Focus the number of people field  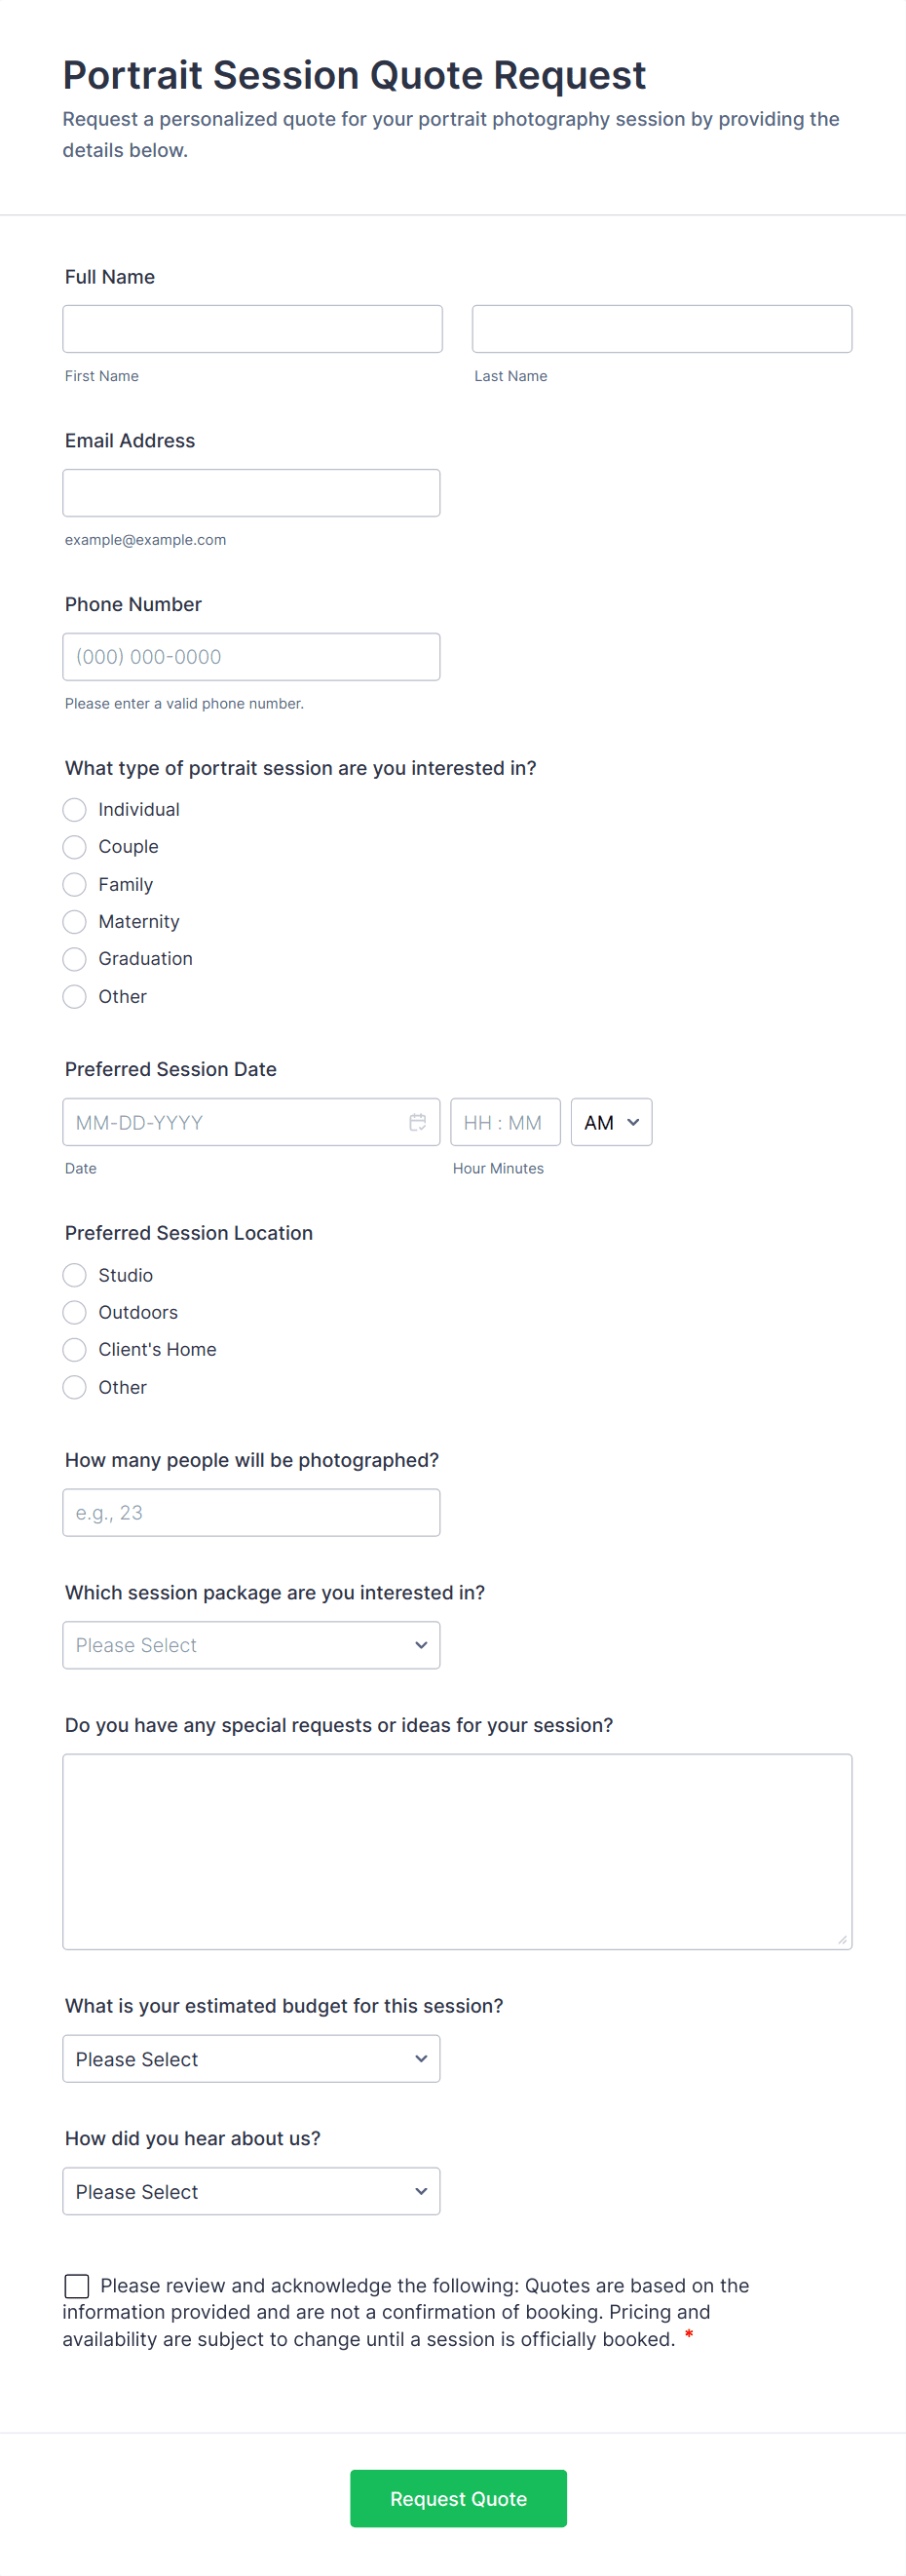coord(251,1513)
